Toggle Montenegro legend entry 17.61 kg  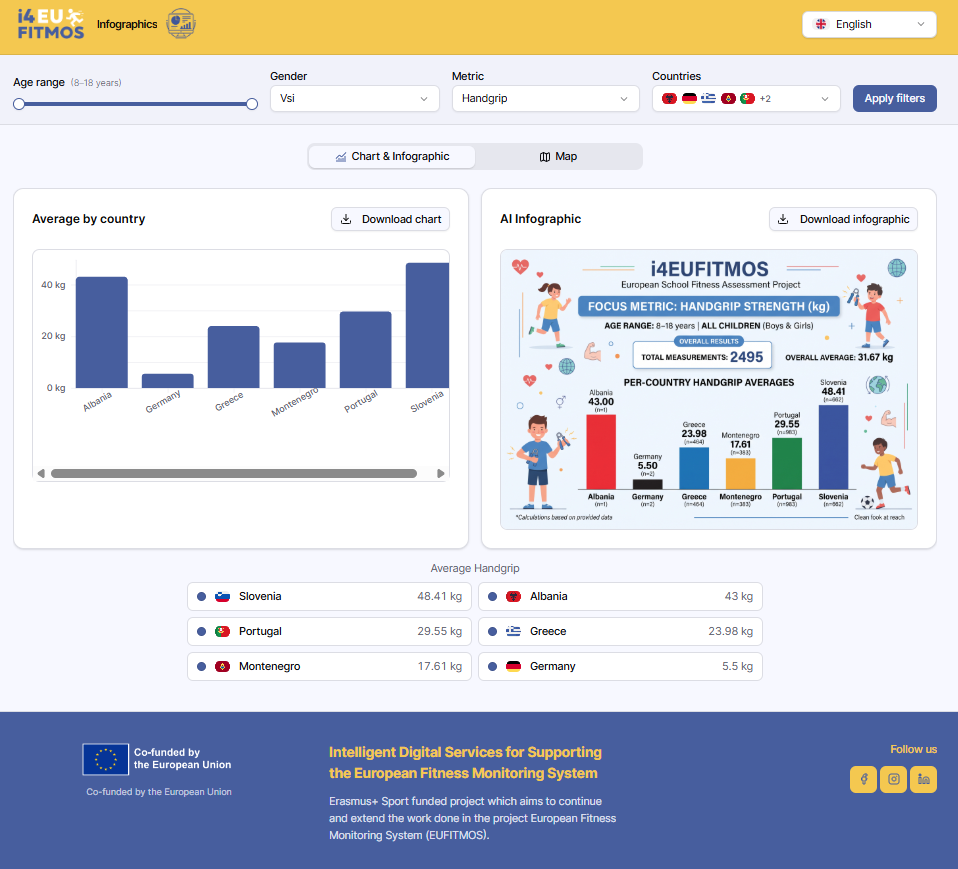pyautogui.click(x=329, y=666)
